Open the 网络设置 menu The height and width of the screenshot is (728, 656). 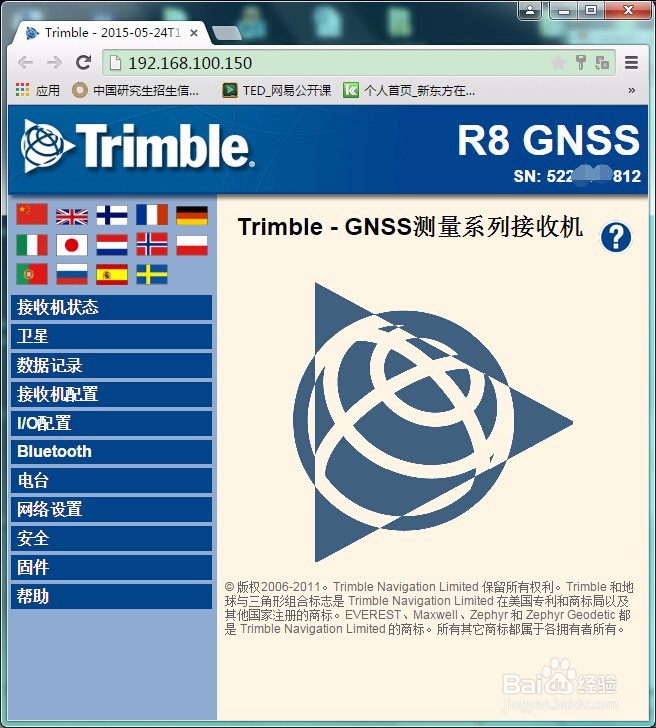(111, 510)
